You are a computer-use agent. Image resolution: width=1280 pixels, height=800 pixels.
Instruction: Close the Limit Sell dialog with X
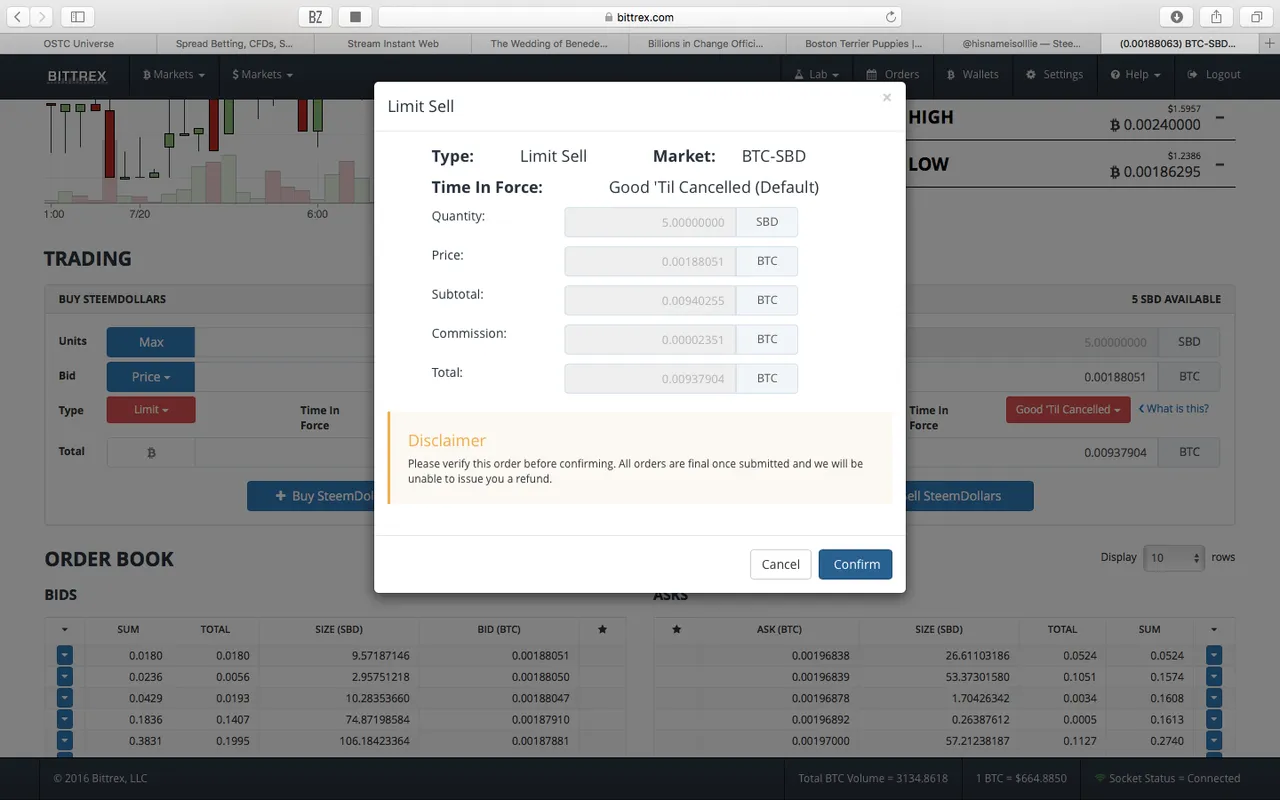[886, 98]
